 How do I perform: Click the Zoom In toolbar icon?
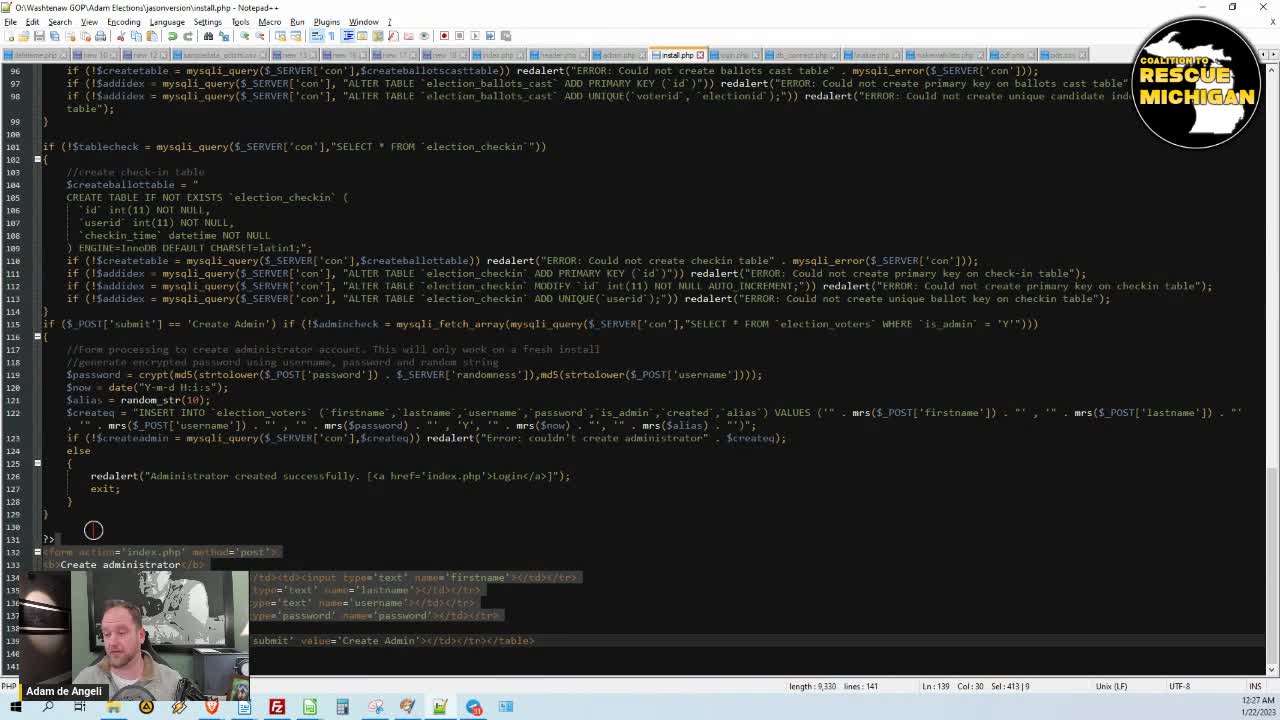pos(244,36)
